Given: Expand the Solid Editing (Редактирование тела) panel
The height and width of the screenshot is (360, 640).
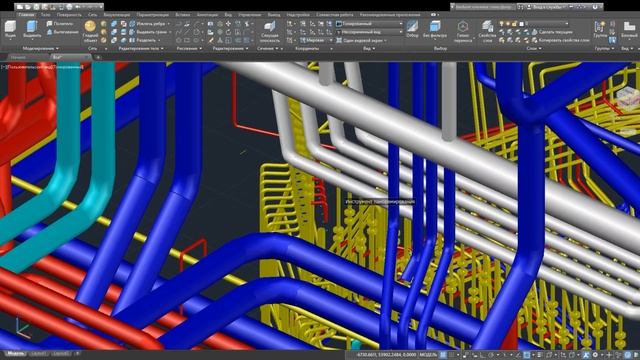Looking at the screenshot, I should pos(141,48).
